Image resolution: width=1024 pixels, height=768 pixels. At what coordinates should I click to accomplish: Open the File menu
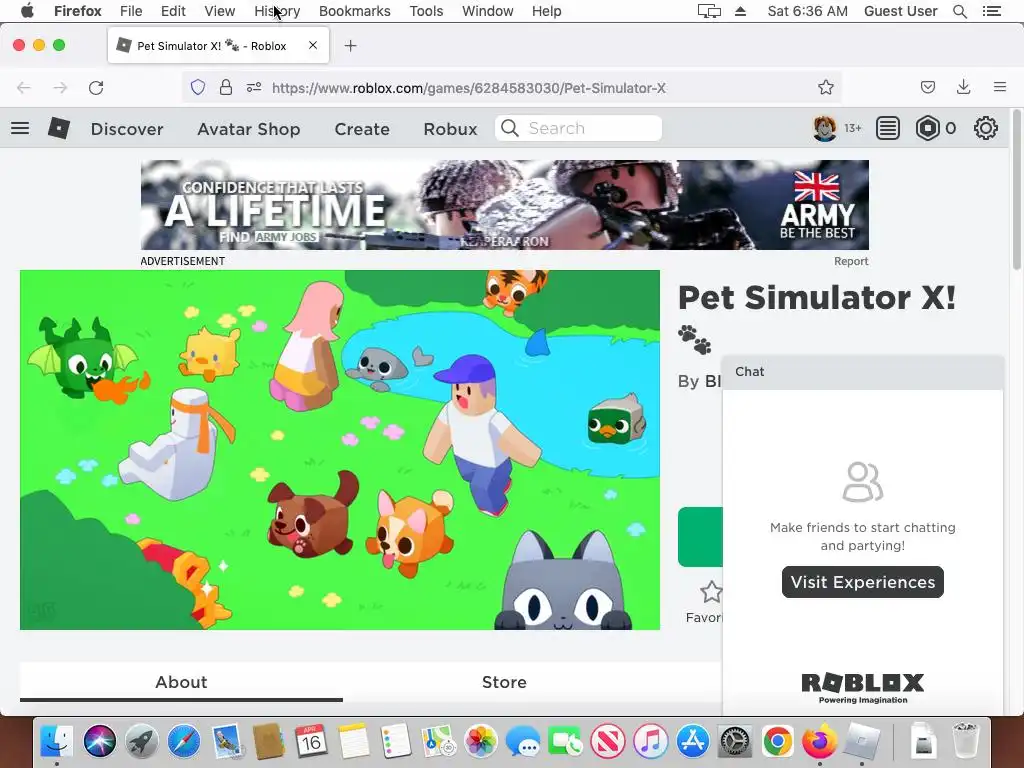[x=131, y=11]
